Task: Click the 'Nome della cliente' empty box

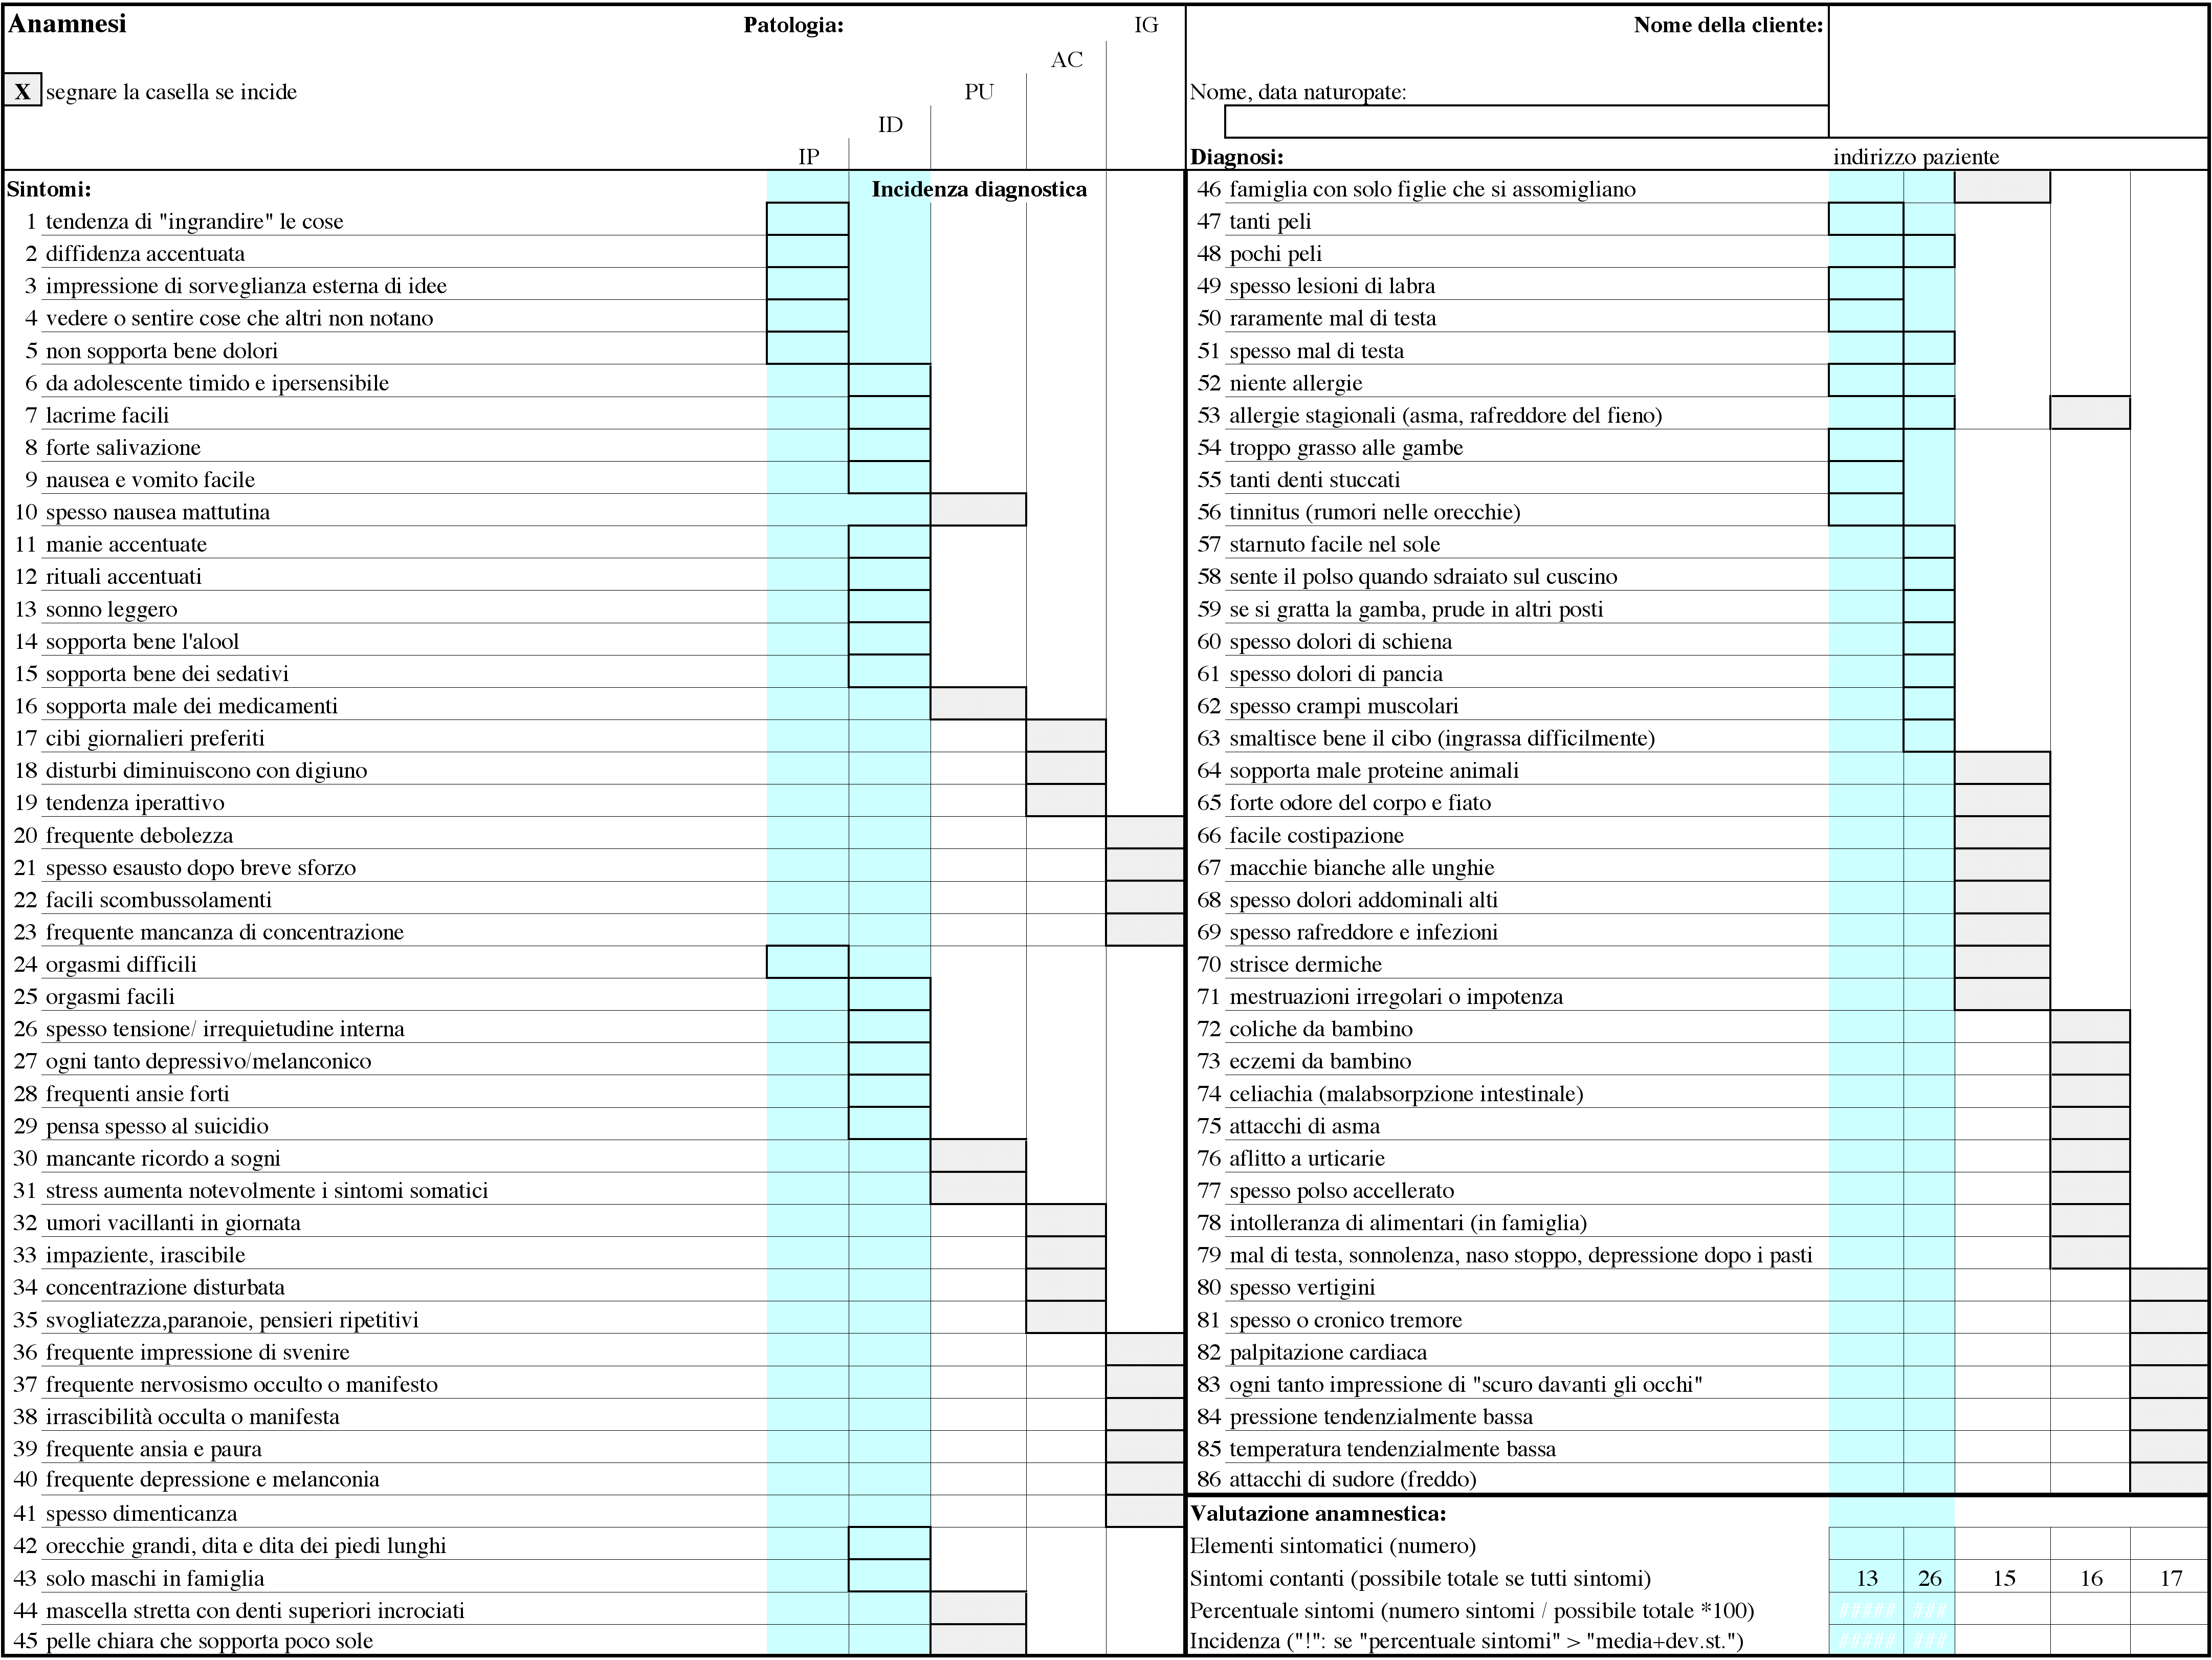Action: coord(2017,72)
